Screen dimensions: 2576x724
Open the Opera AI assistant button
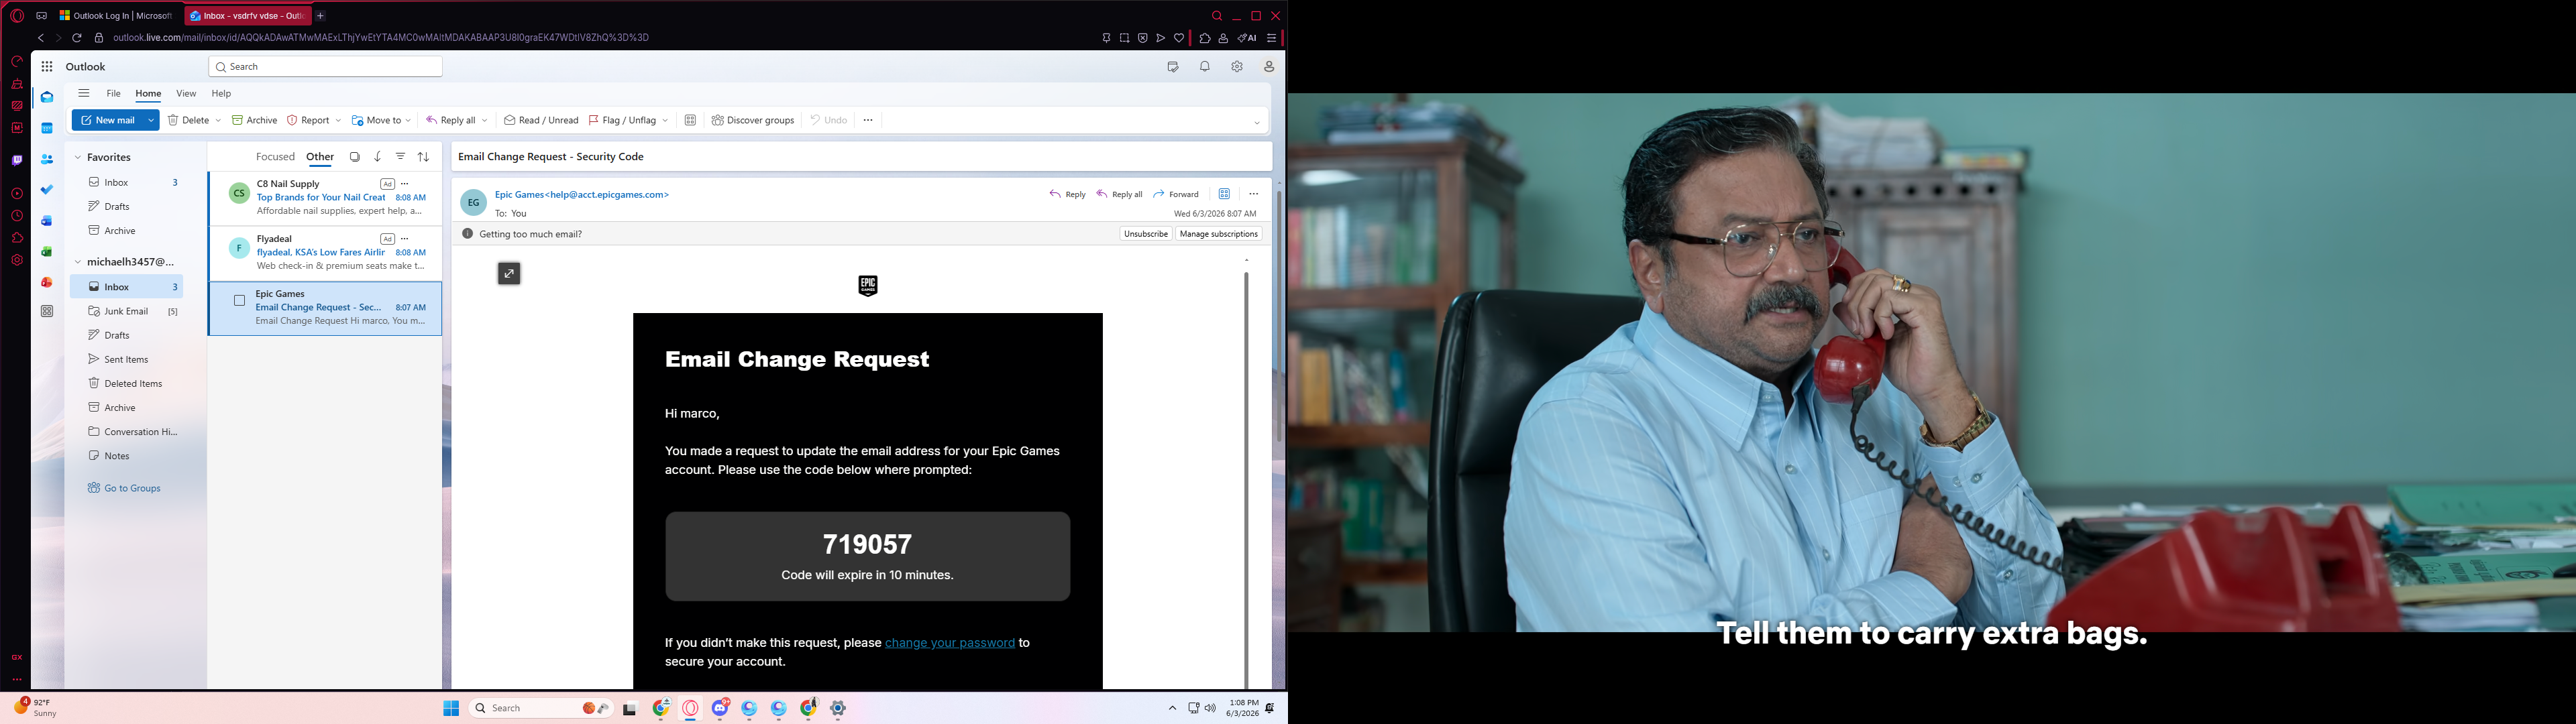click(x=1247, y=38)
